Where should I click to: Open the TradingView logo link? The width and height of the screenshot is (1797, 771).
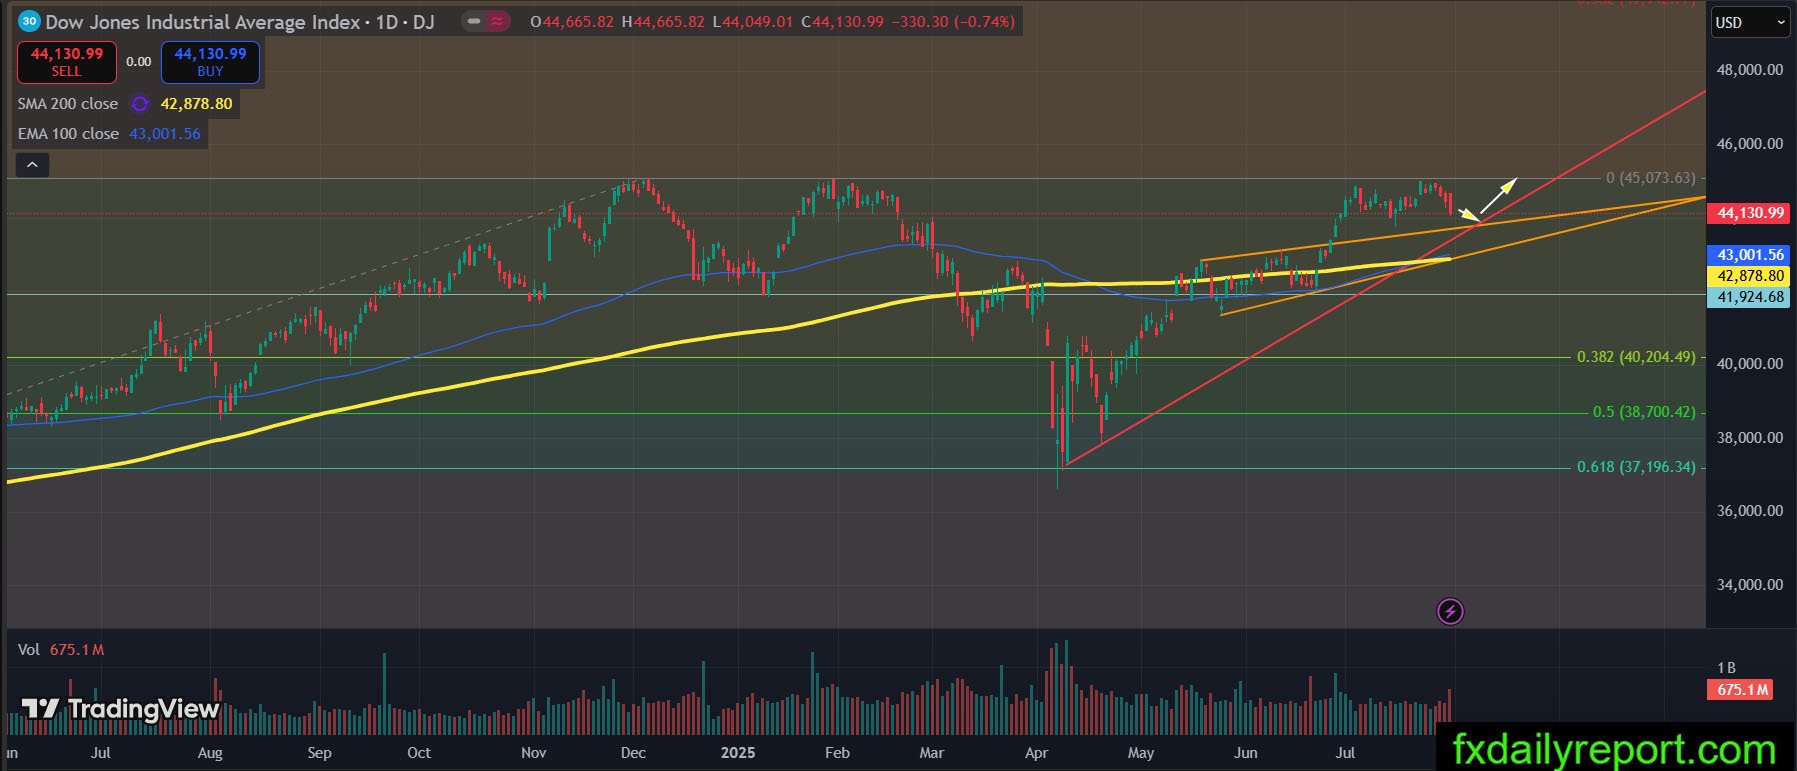pyautogui.click(x=120, y=709)
